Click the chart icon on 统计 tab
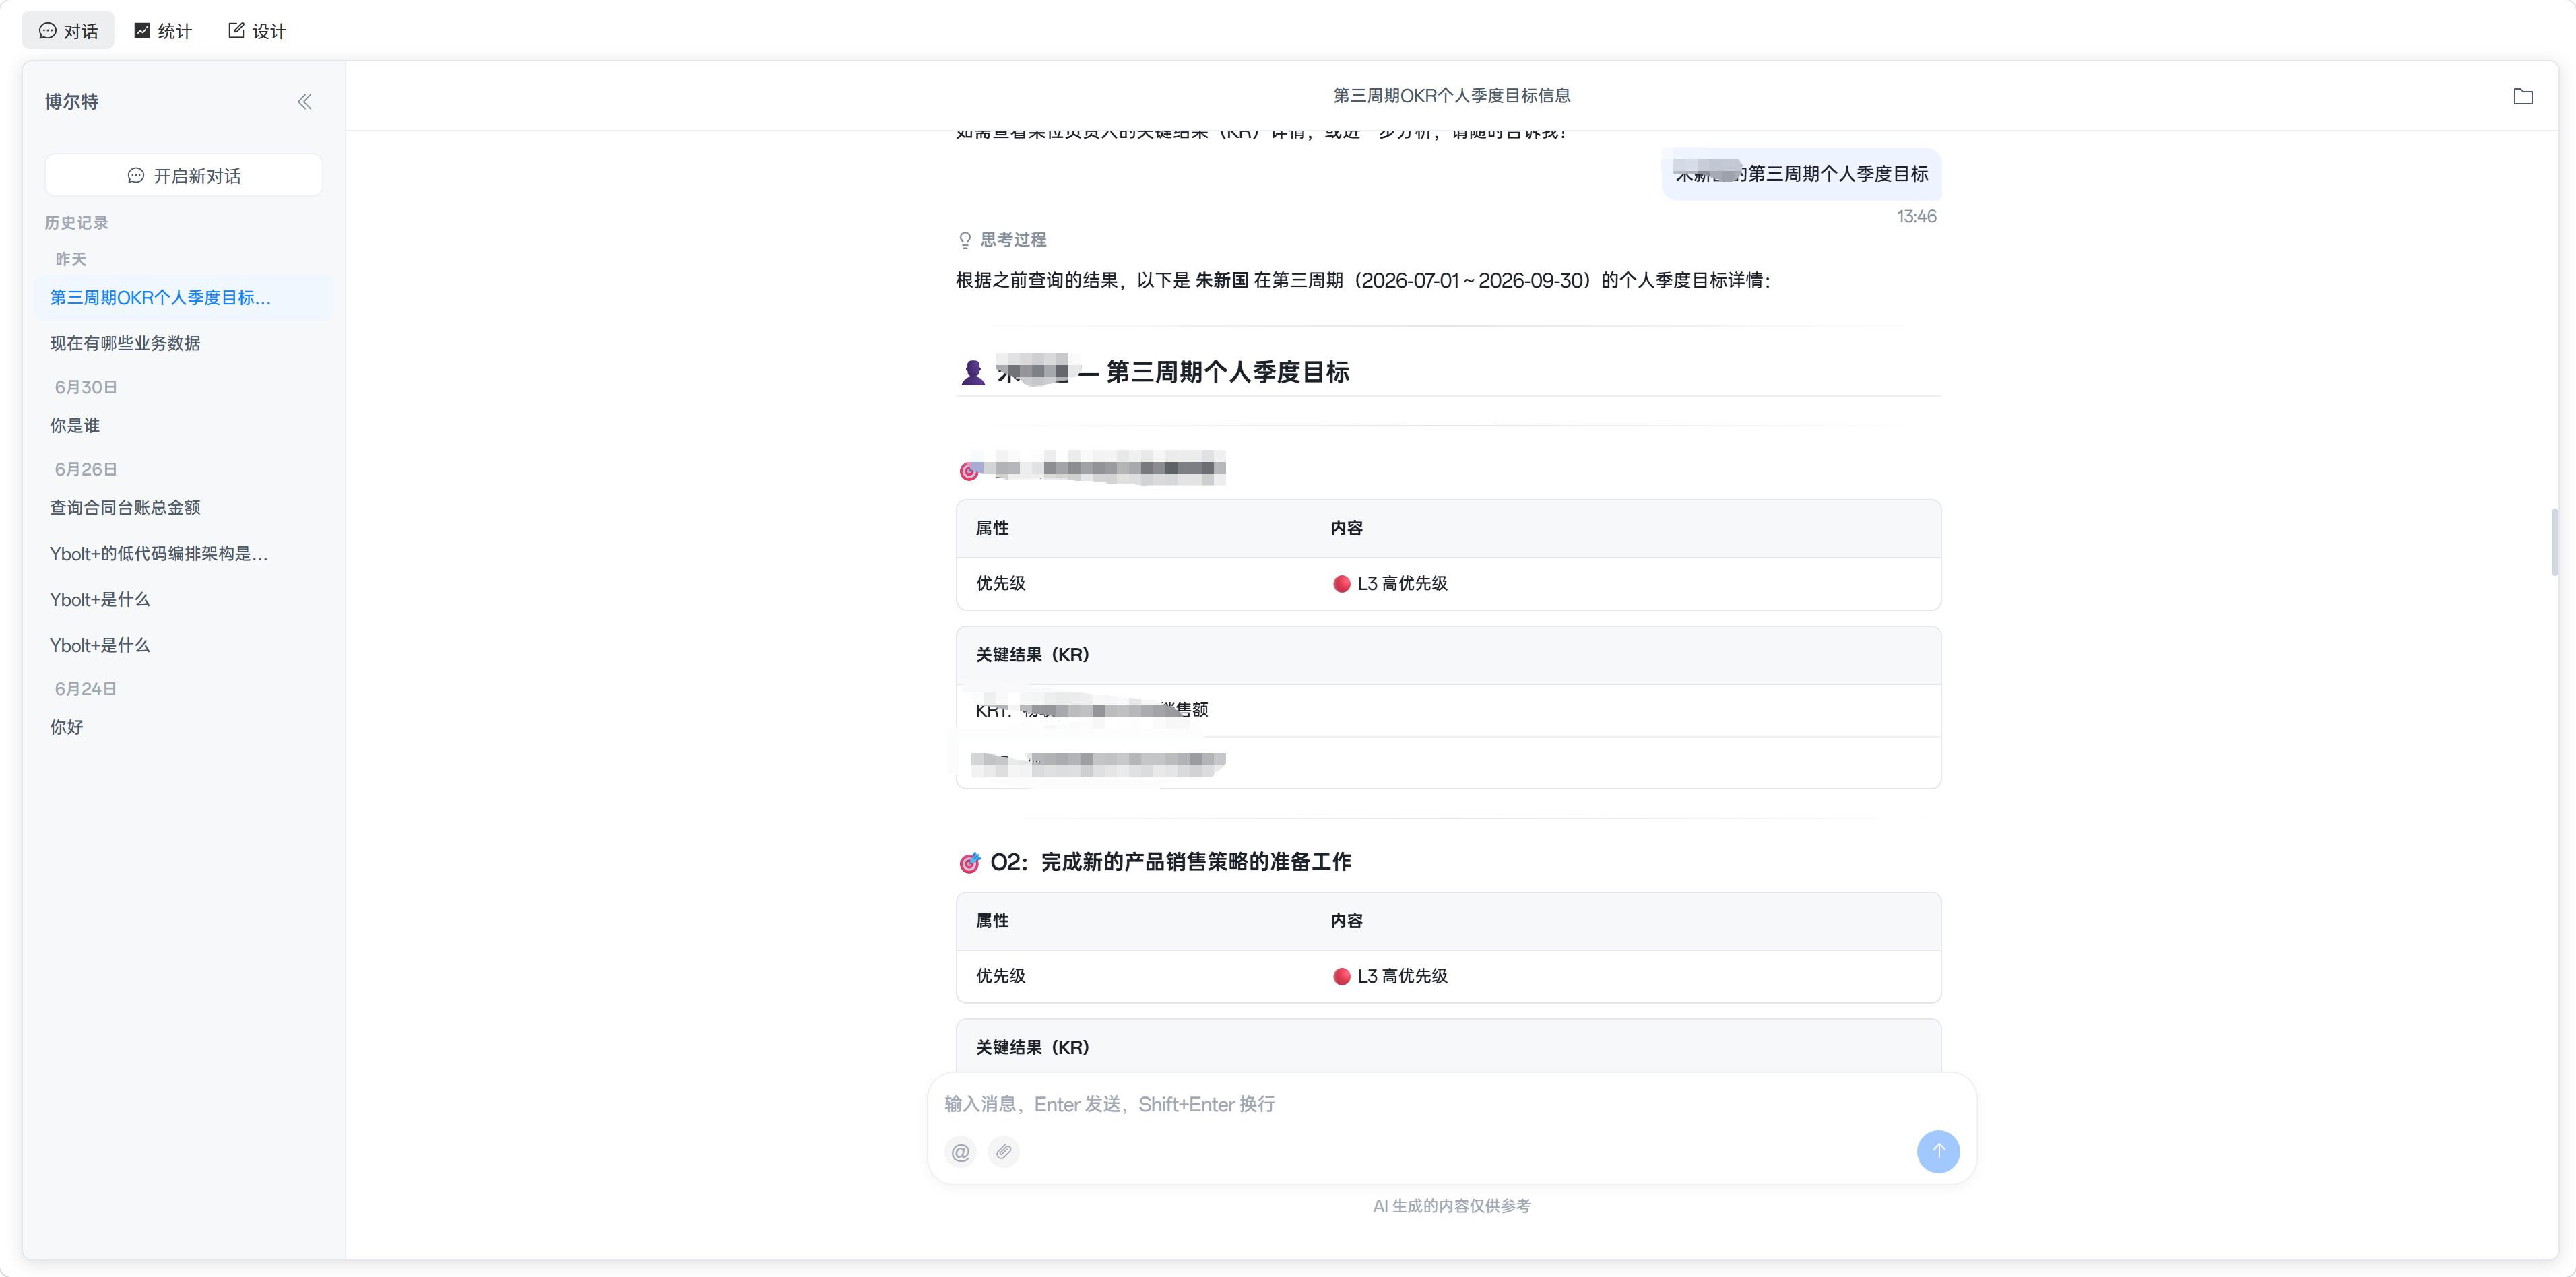Screen dimensions: 2576x1277 coord(142,31)
